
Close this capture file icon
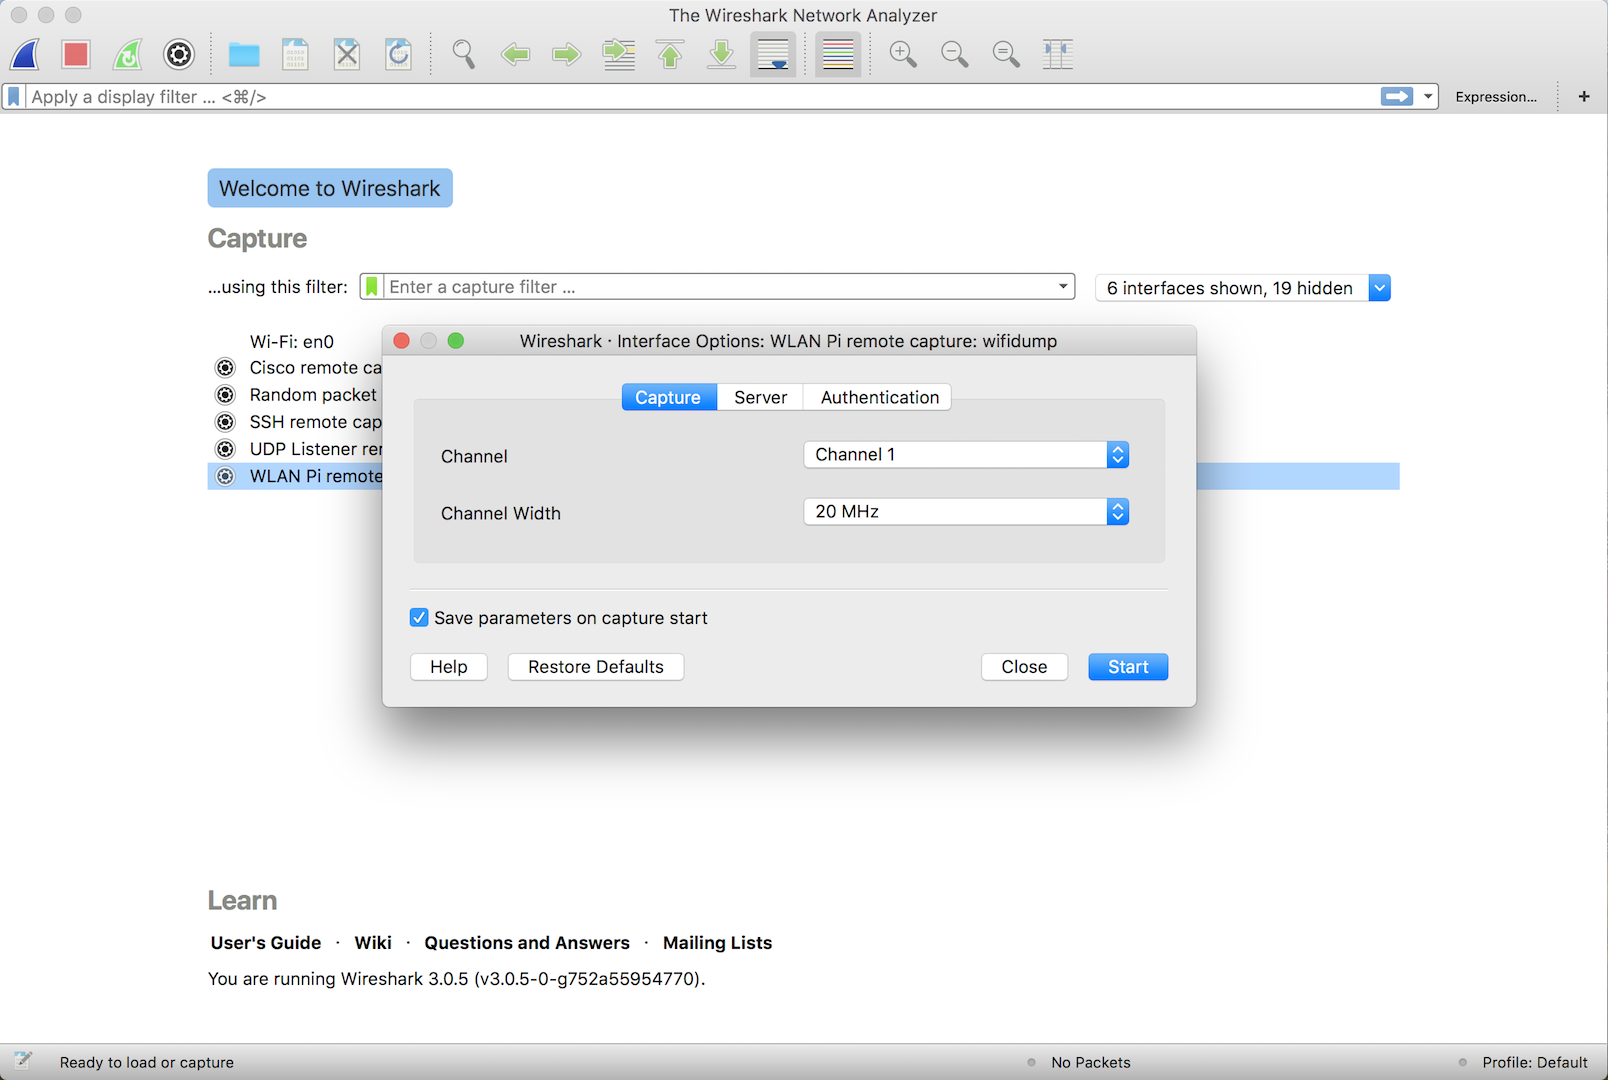point(347,54)
